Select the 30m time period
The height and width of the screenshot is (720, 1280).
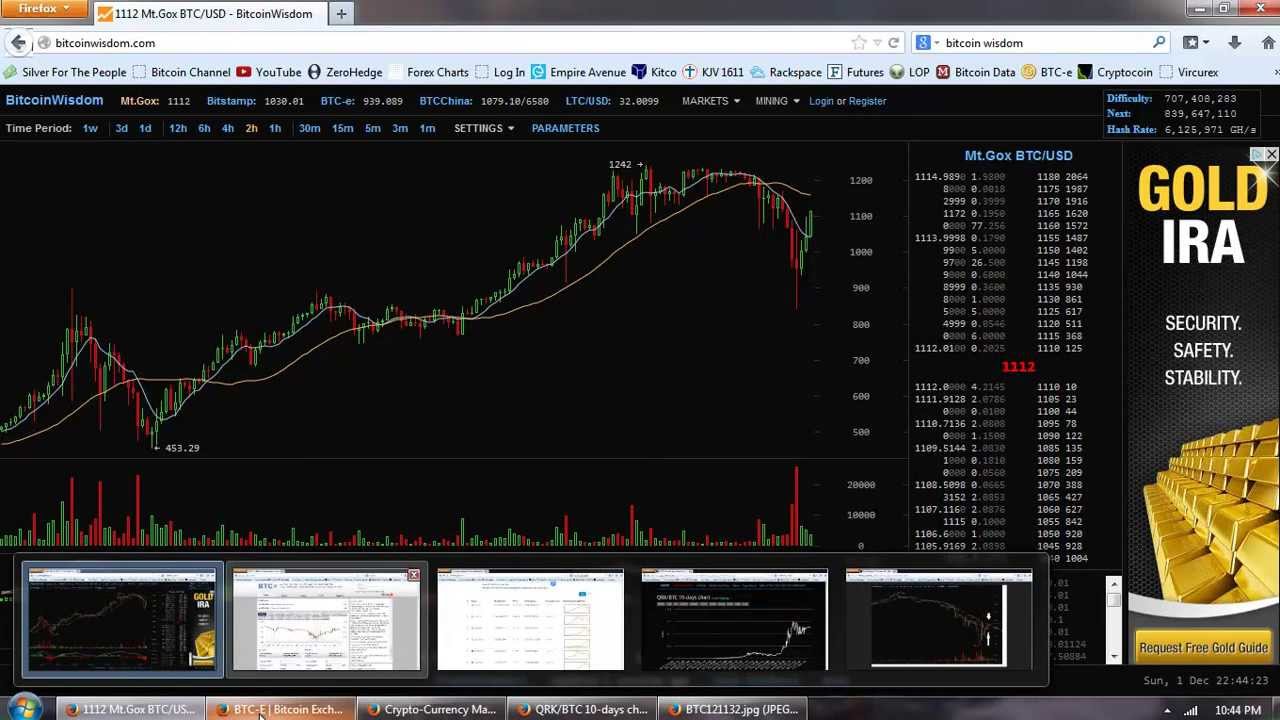(309, 128)
